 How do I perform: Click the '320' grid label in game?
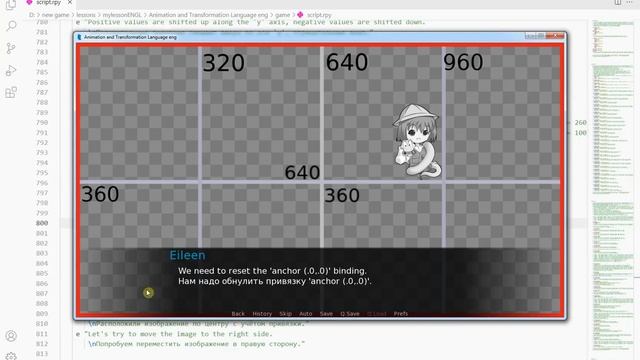(224, 63)
